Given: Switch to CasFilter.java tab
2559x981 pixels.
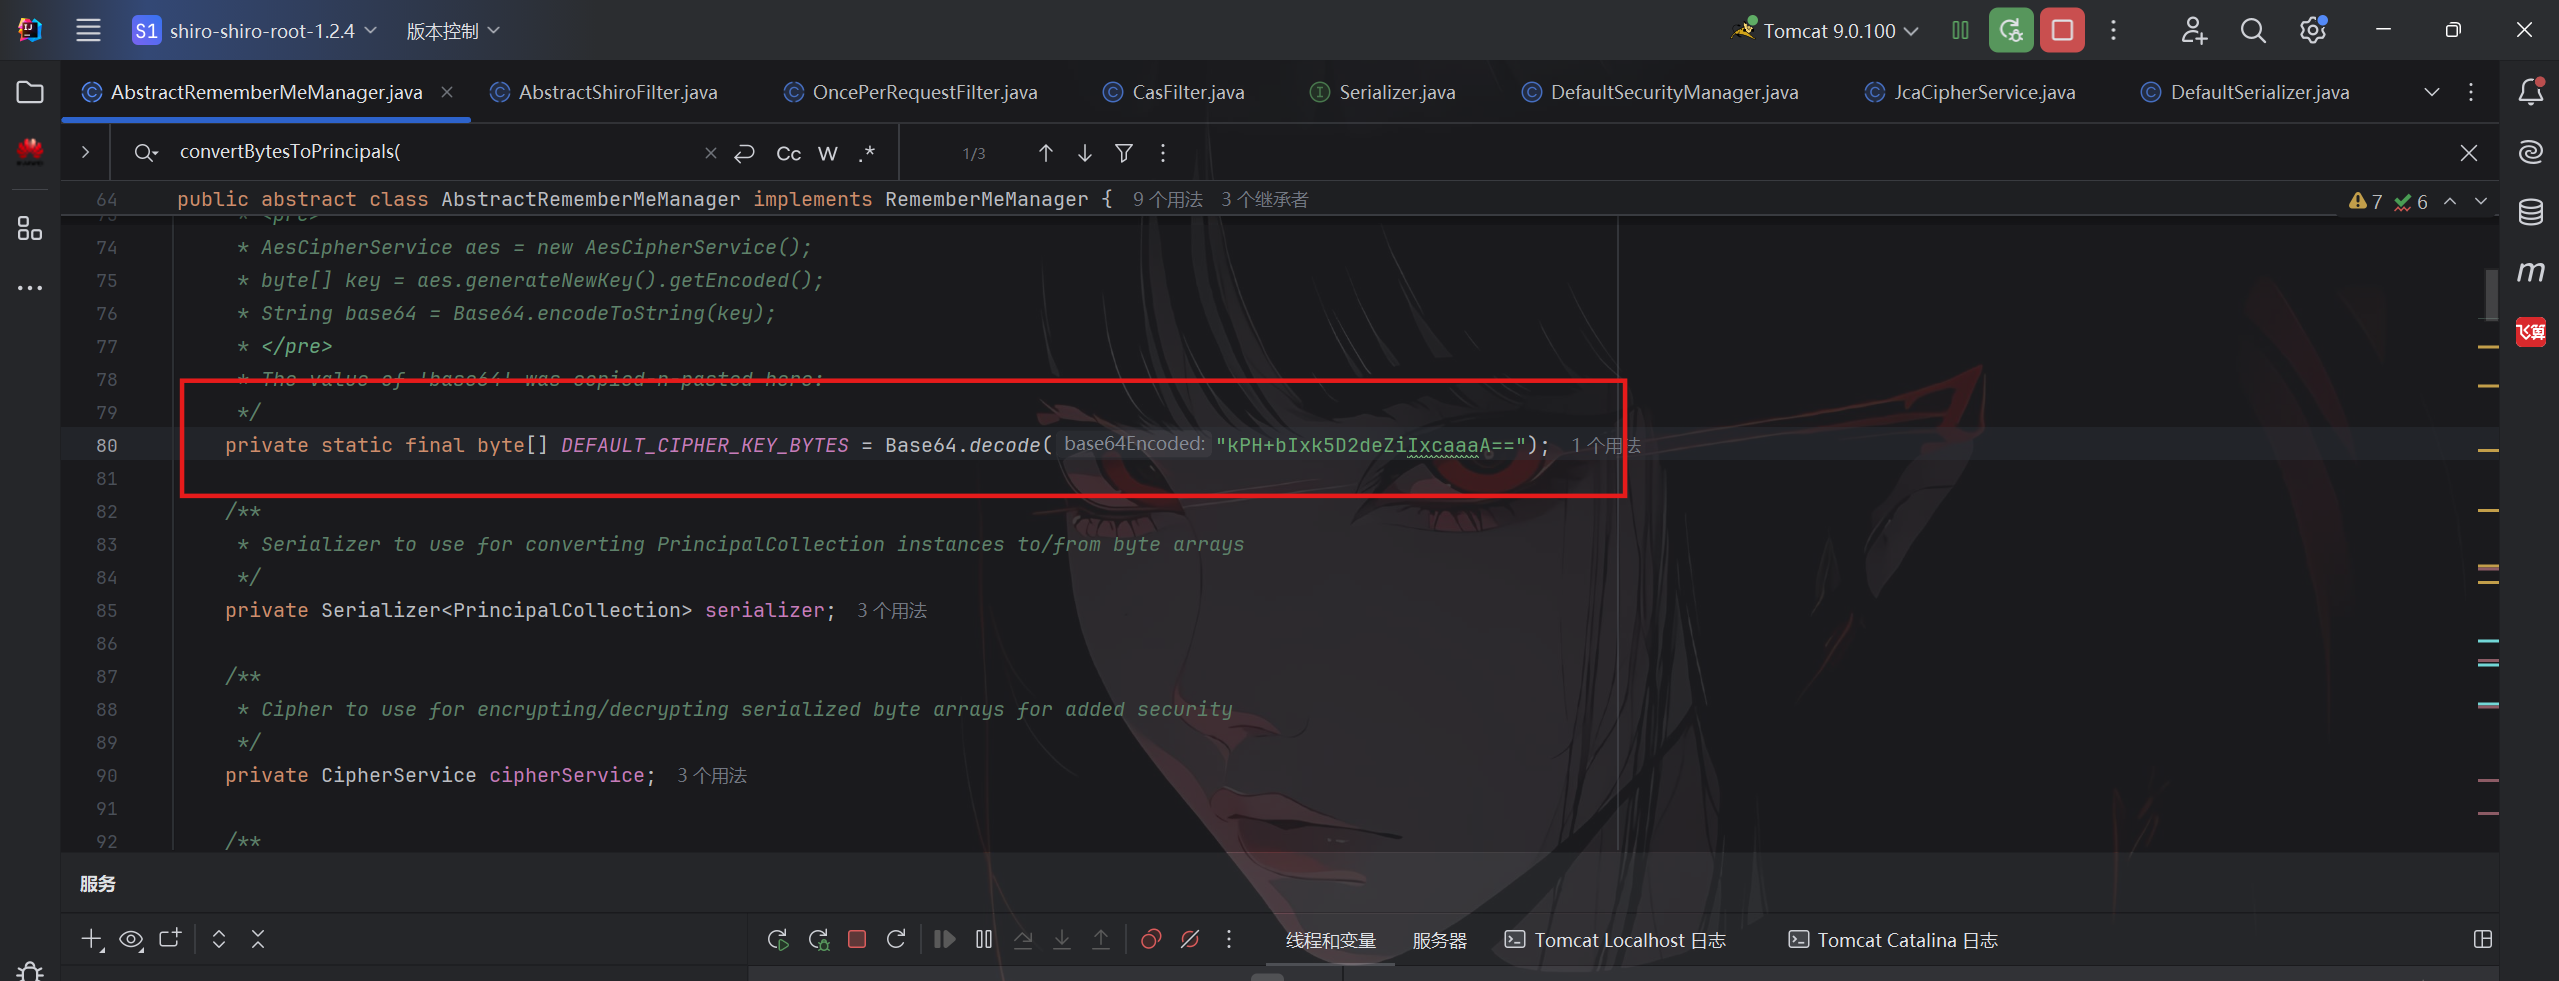Looking at the screenshot, I should tap(1174, 92).
